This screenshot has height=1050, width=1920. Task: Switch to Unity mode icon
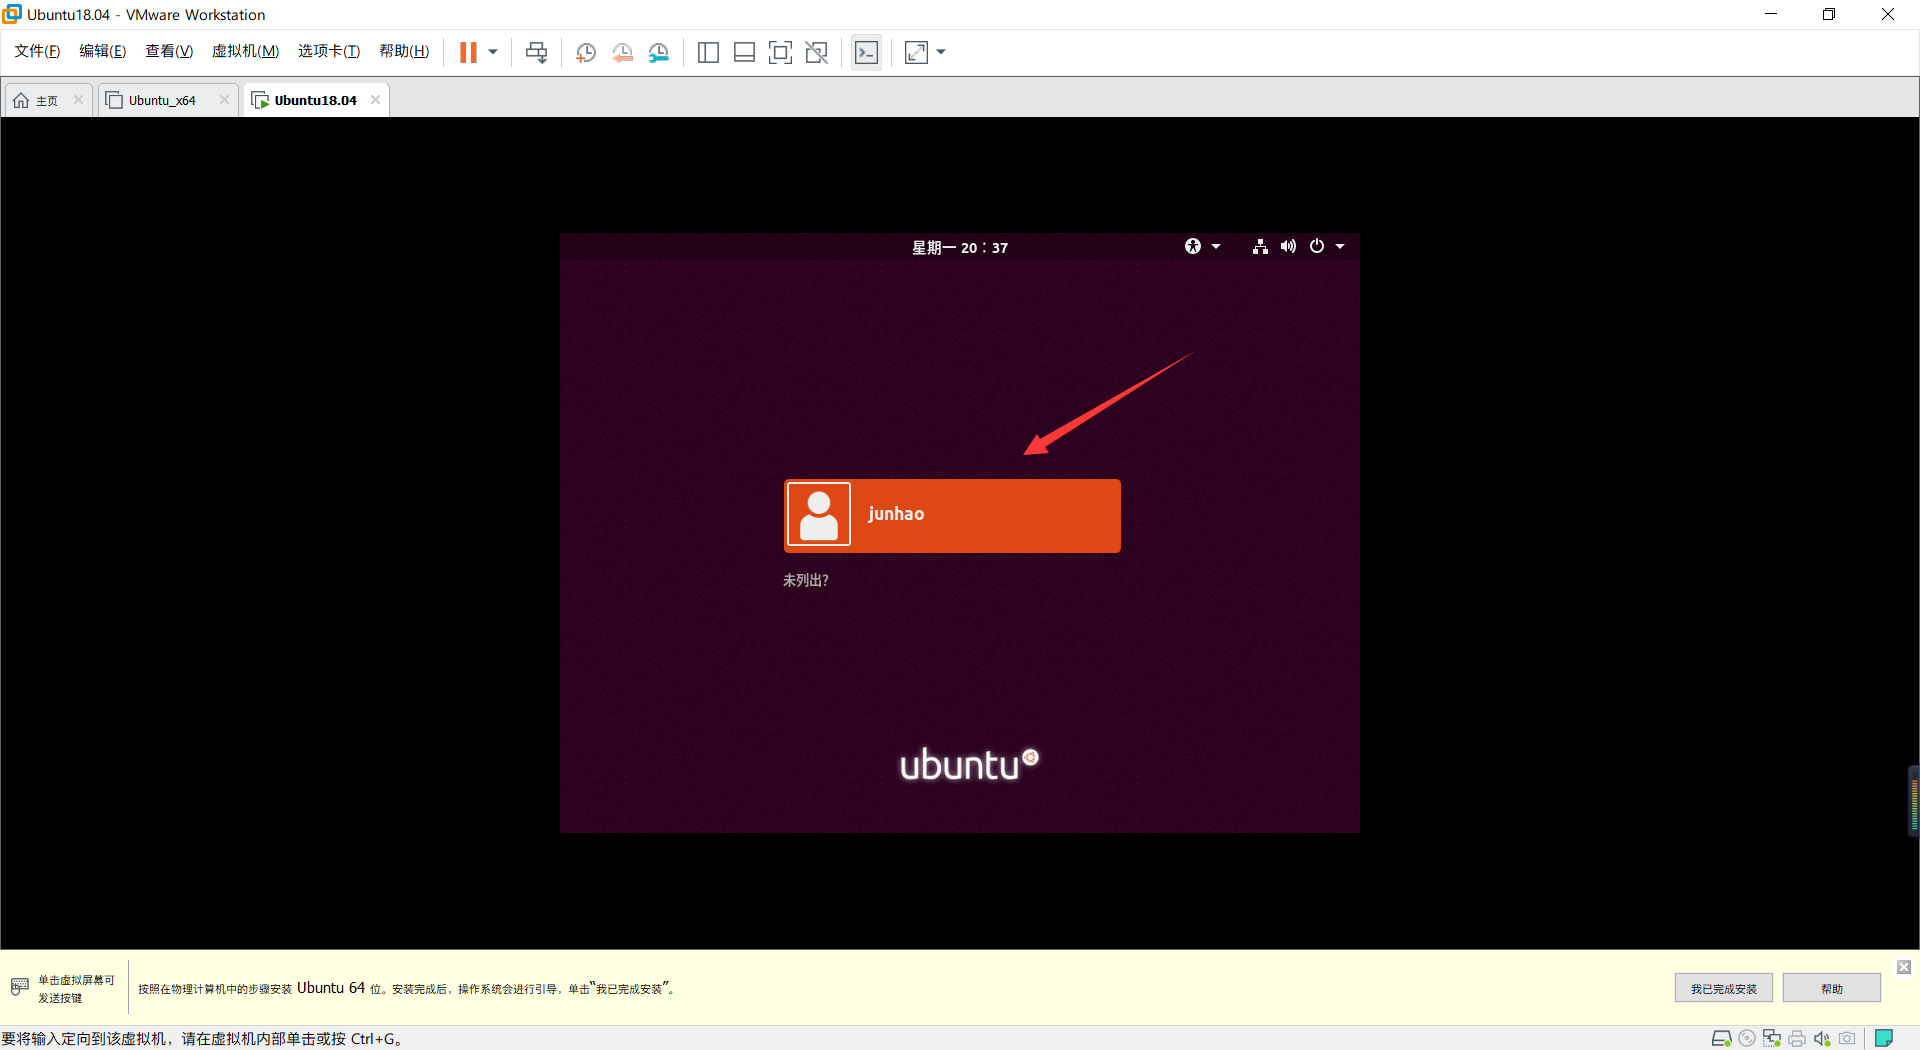point(817,52)
